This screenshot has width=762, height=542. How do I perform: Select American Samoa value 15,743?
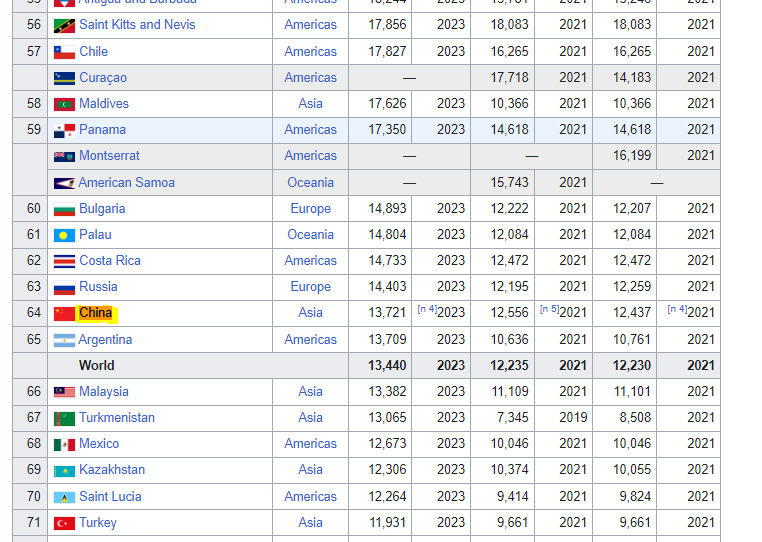509,183
